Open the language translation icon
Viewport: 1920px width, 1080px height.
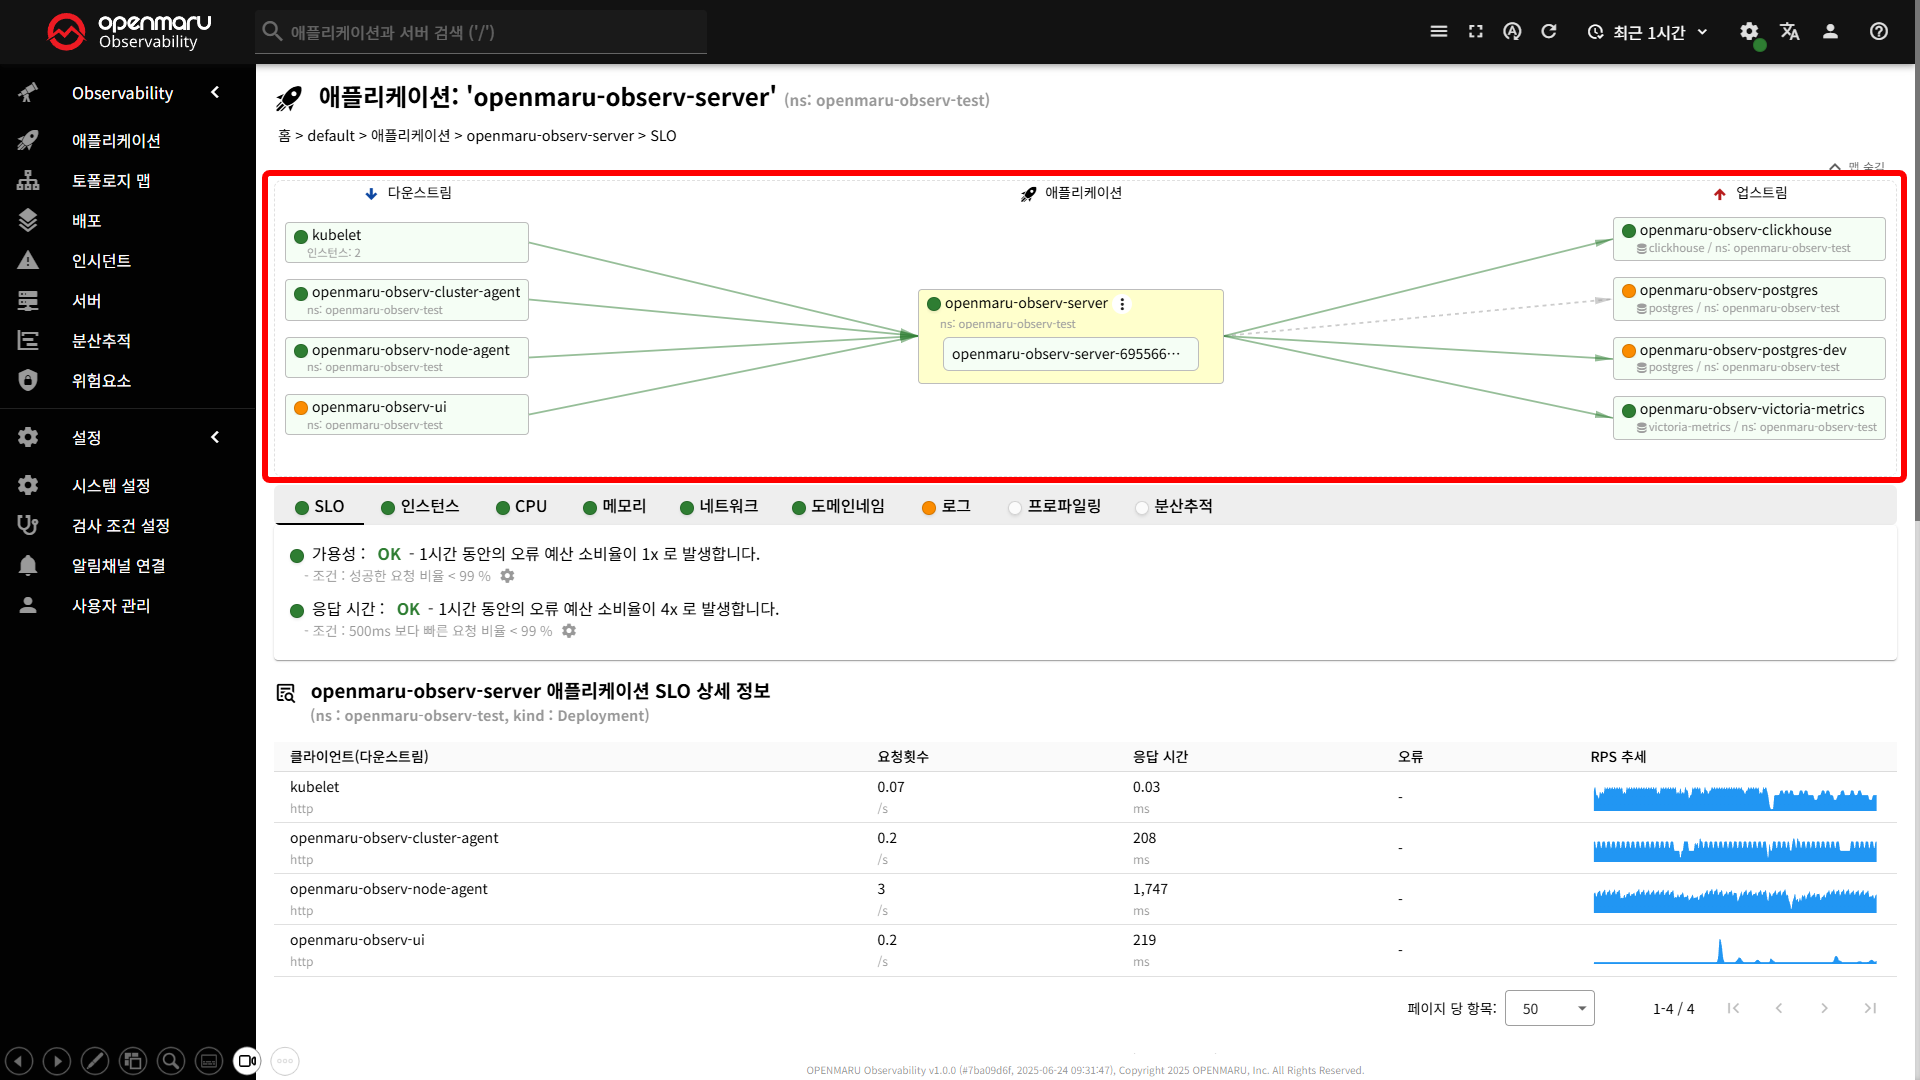click(1790, 32)
